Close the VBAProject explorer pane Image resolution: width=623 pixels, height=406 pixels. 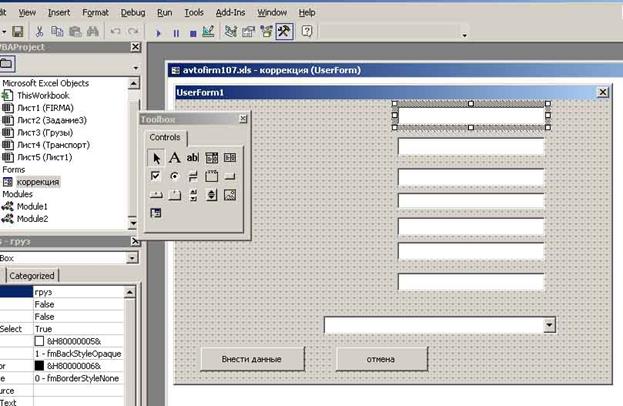(x=135, y=47)
